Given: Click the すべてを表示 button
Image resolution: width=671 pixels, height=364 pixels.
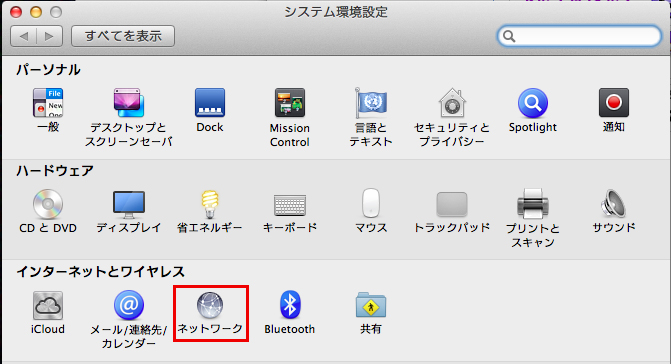Looking at the screenshot, I should click(x=123, y=36).
